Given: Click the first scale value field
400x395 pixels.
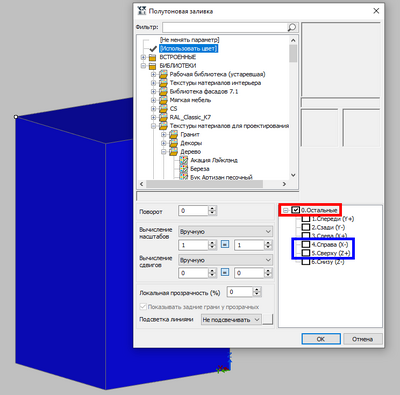Looking at the screenshot, I should pos(194,245).
